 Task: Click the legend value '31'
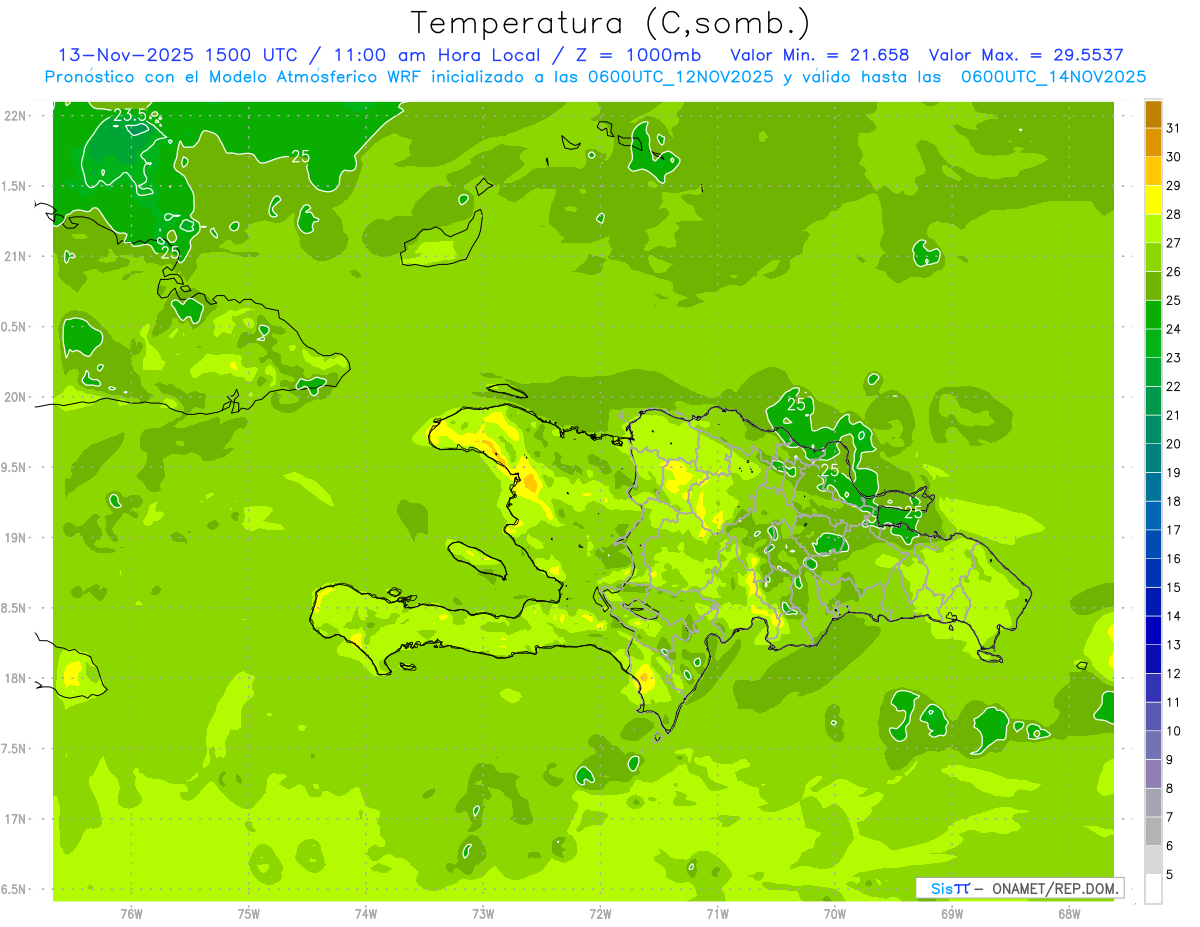(x=1174, y=128)
